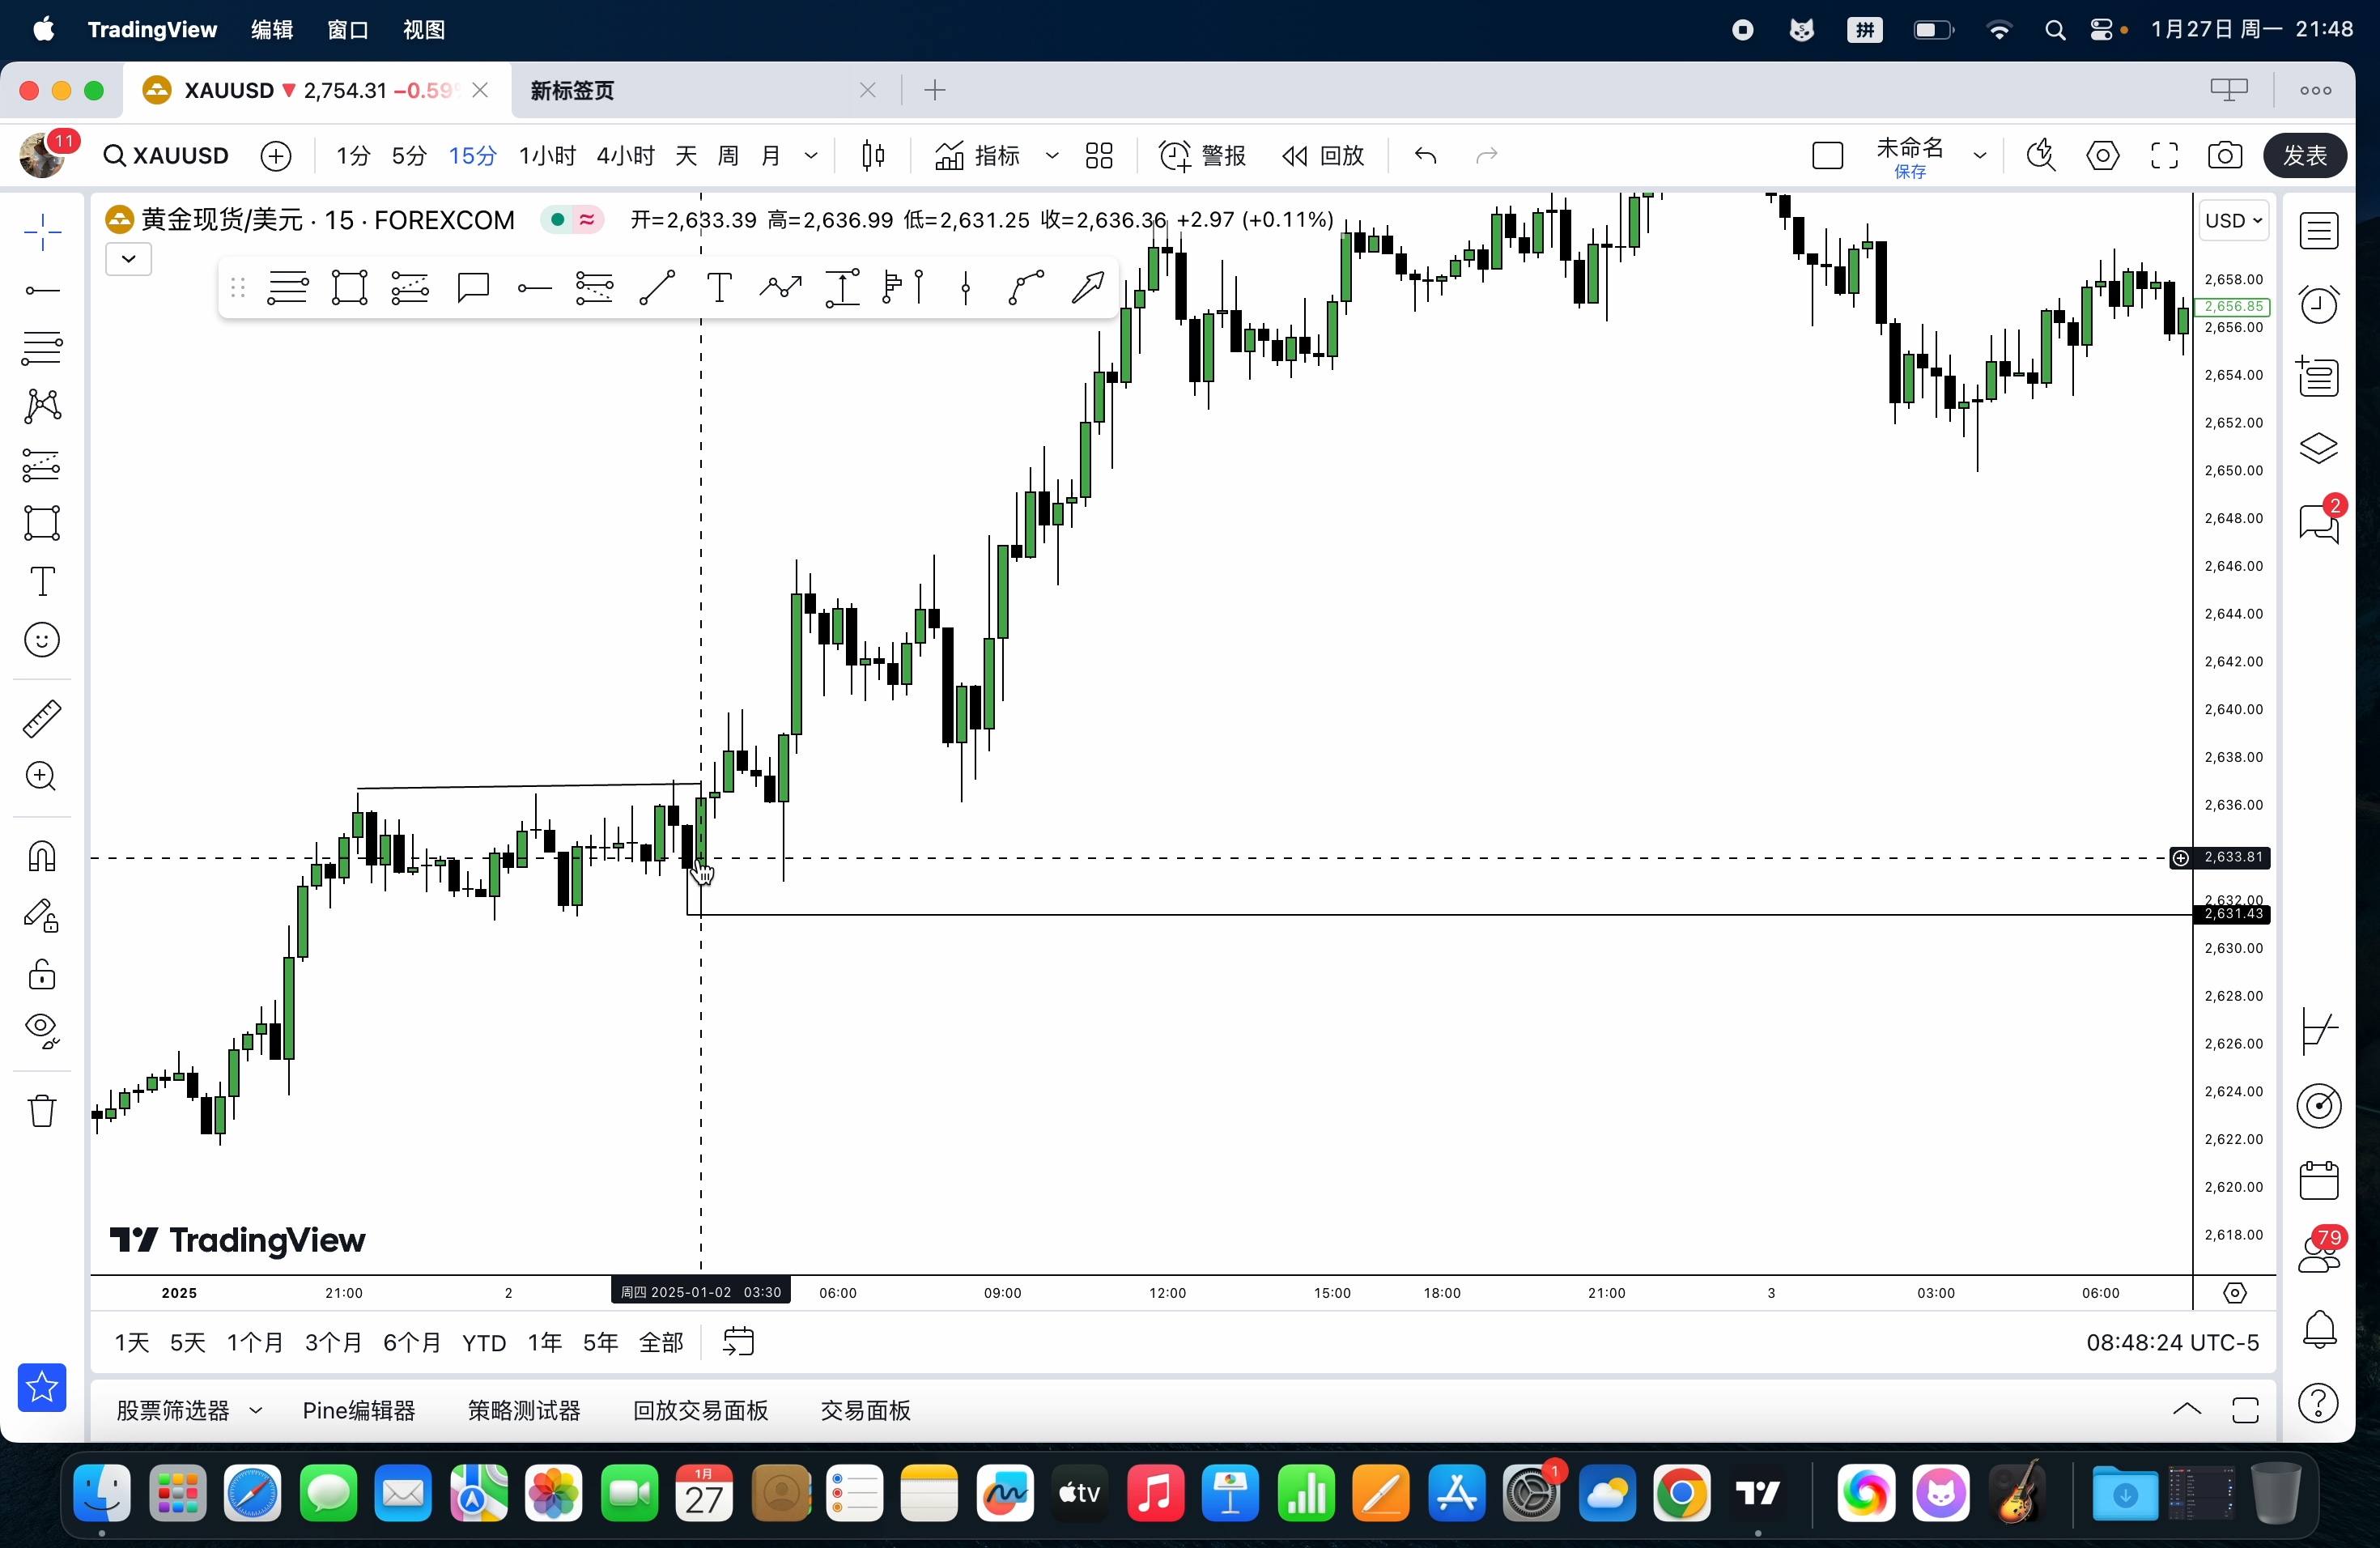The image size is (2380, 1548).
Task: Open the trend line tools
Action: [42, 291]
